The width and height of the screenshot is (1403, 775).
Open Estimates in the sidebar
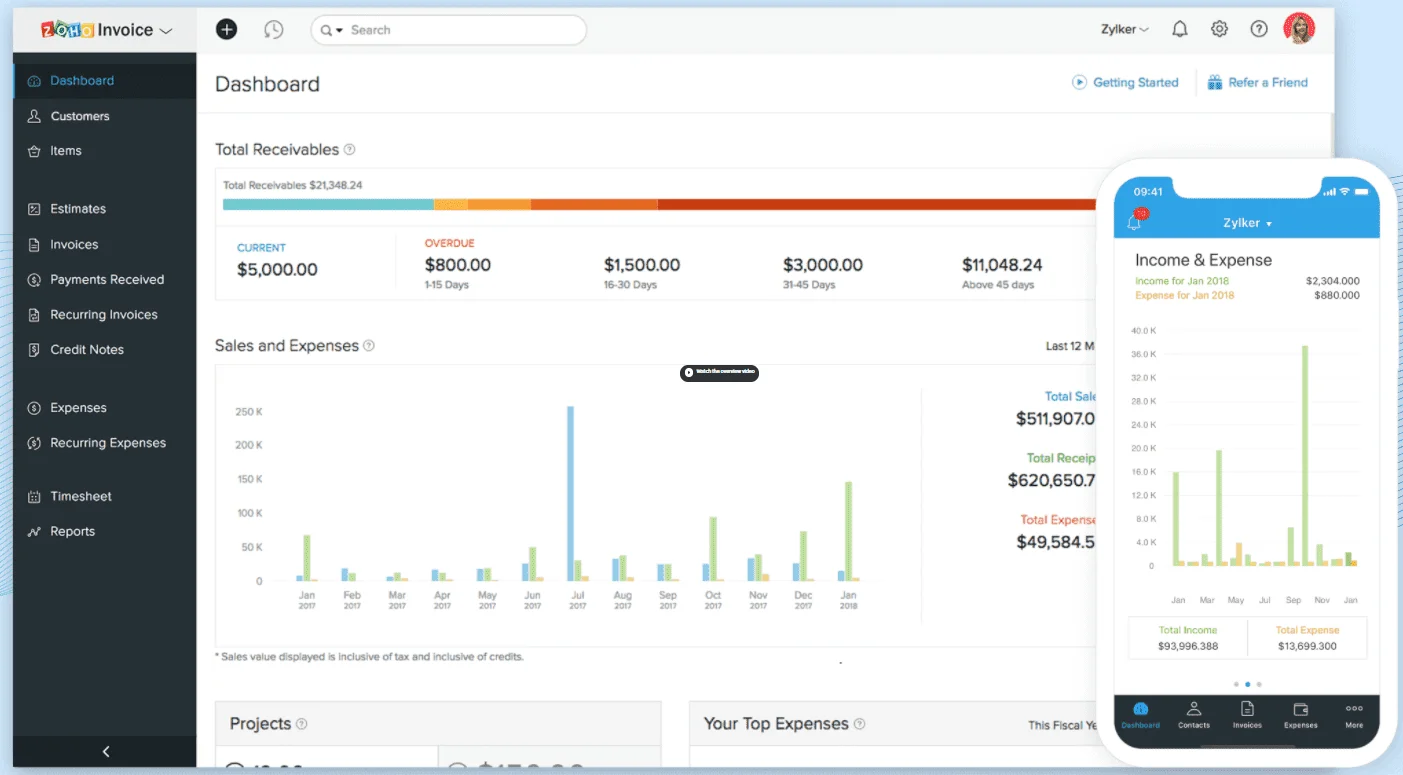pyautogui.click(x=104, y=209)
